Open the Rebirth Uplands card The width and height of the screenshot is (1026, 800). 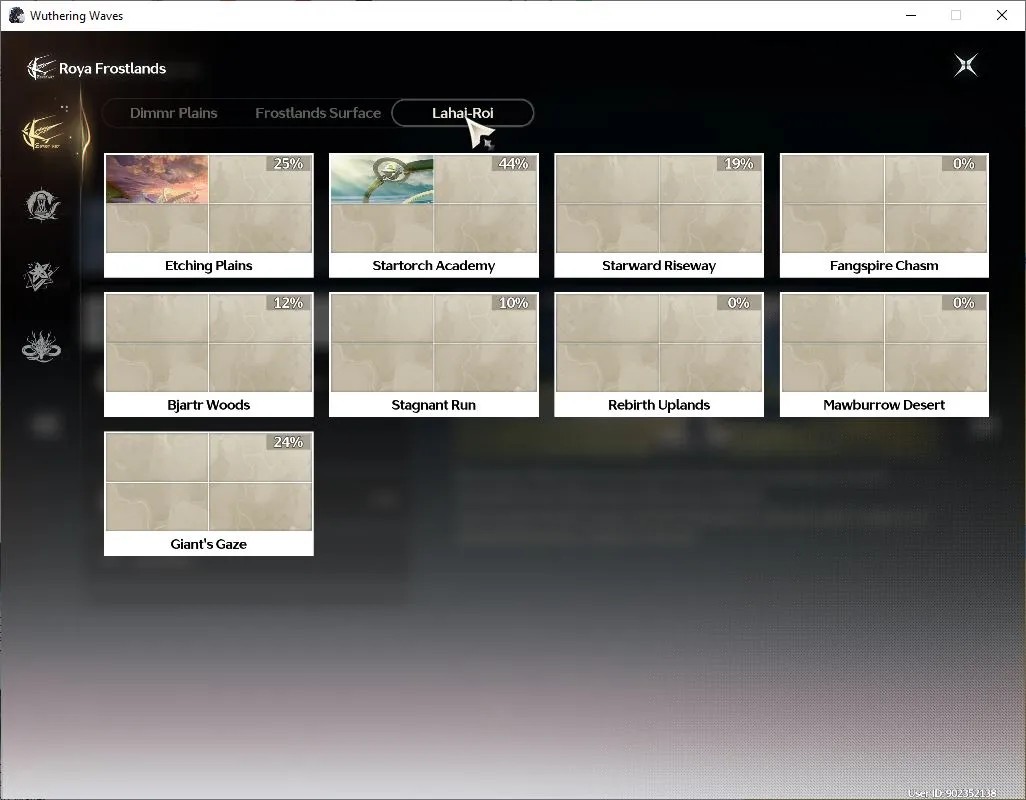pos(659,355)
